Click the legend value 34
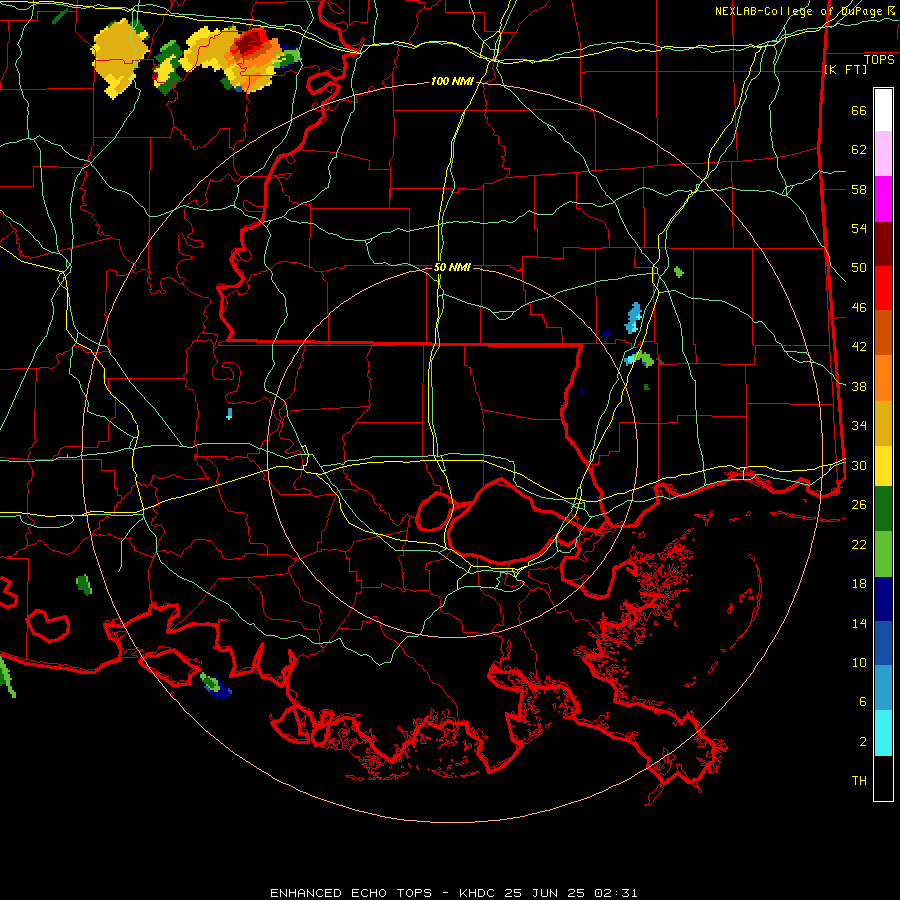This screenshot has width=900, height=900. point(859,426)
